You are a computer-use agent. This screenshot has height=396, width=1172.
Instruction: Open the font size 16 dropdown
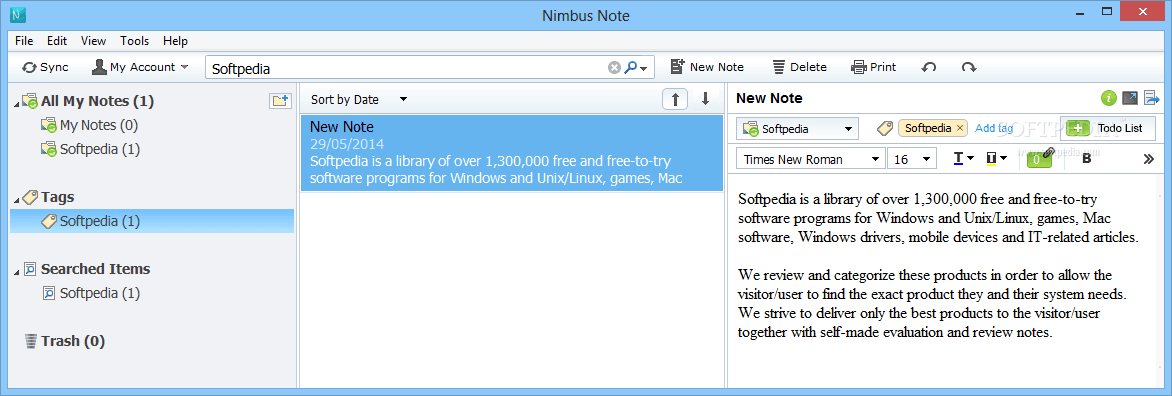[x=912, y=159]
